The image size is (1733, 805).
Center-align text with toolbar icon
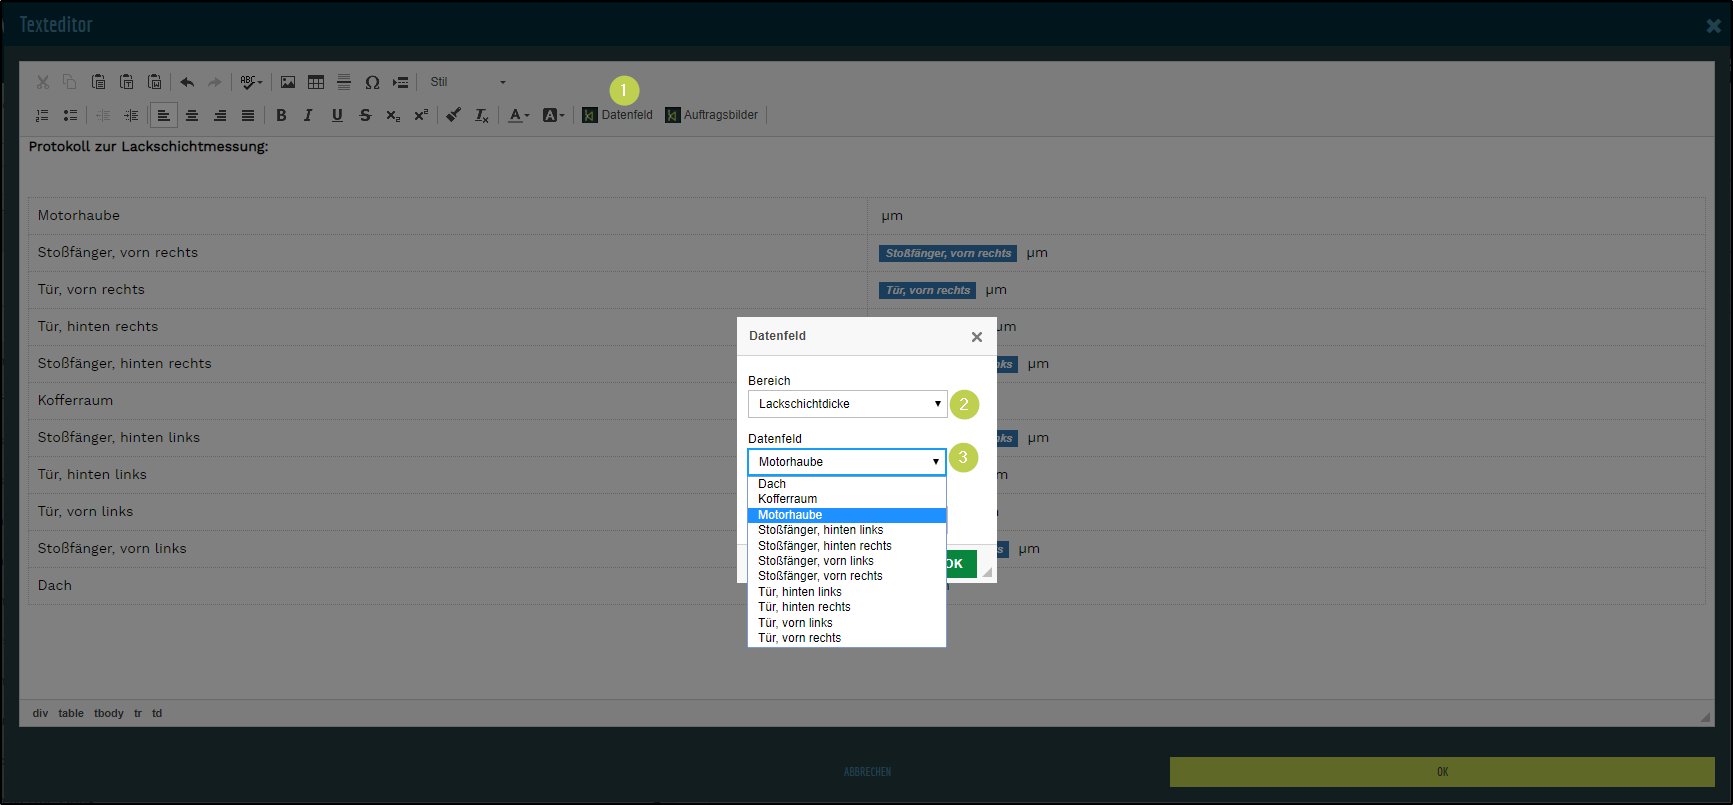pos(192,115)
